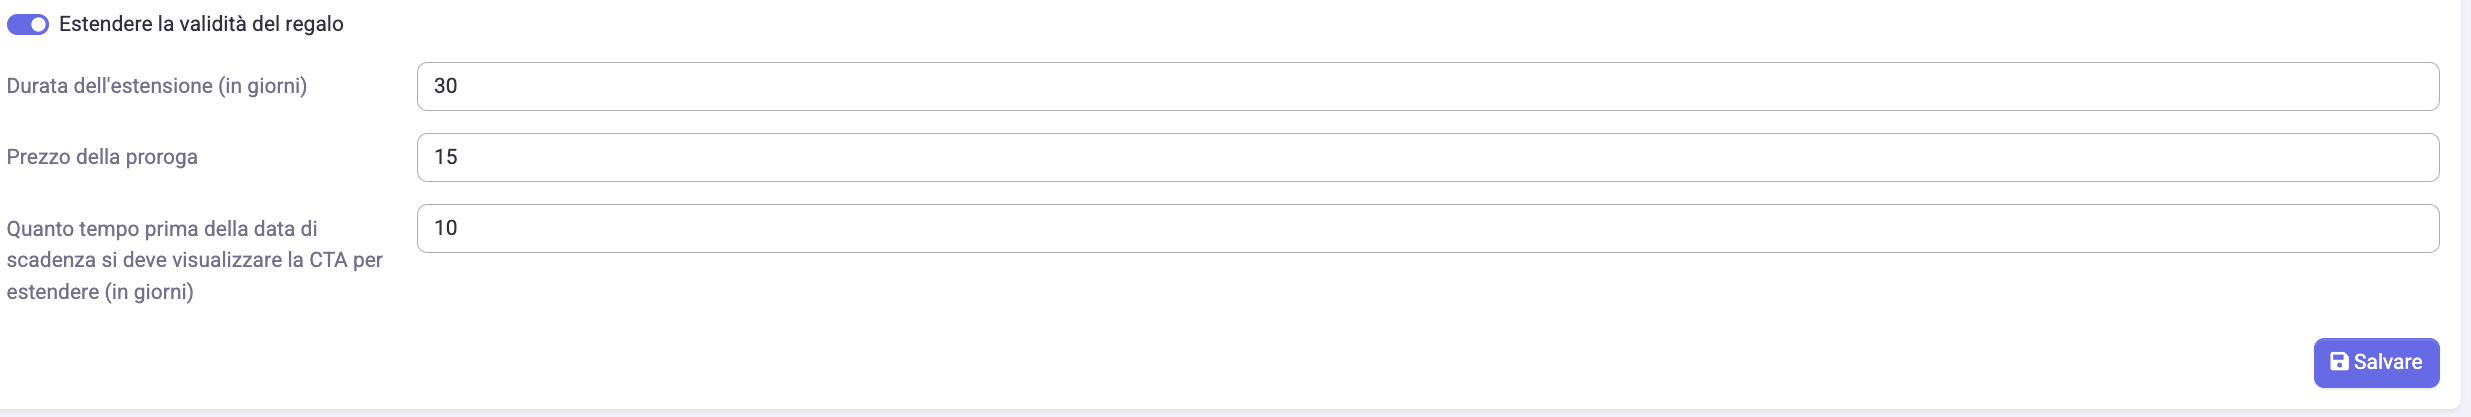Screen dimensions: 2471x417
Task: Click the Estendere la validità del regalo label
Action: (x=201, y=24)
